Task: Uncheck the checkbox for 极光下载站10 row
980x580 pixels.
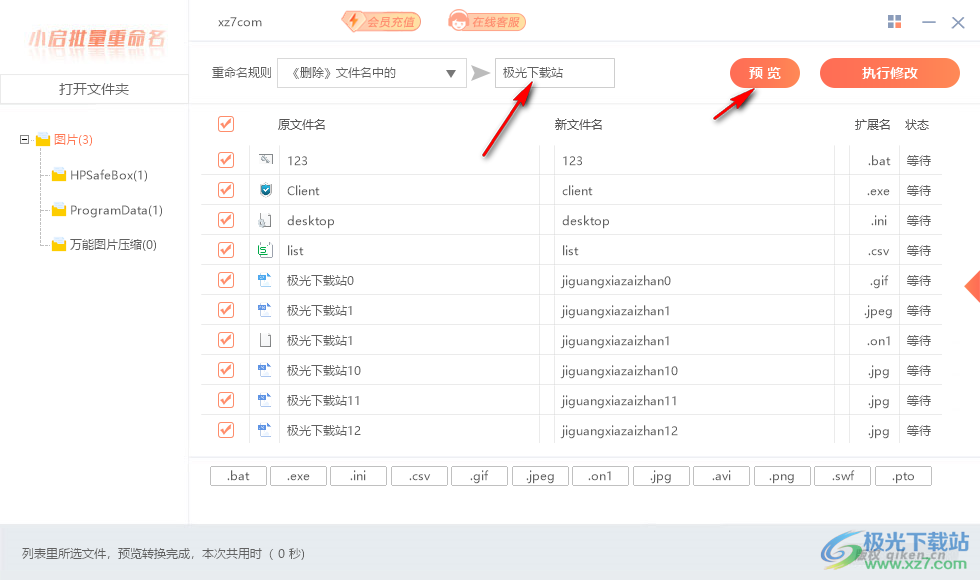Action: tap(226, 370)
